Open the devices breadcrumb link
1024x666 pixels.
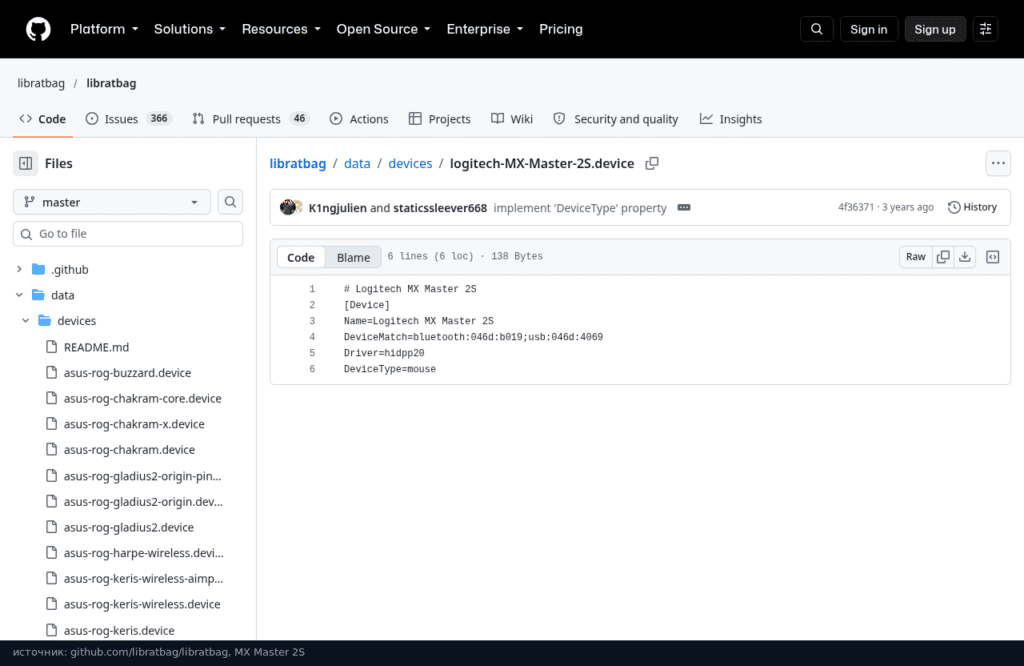[x=410, y=164]
